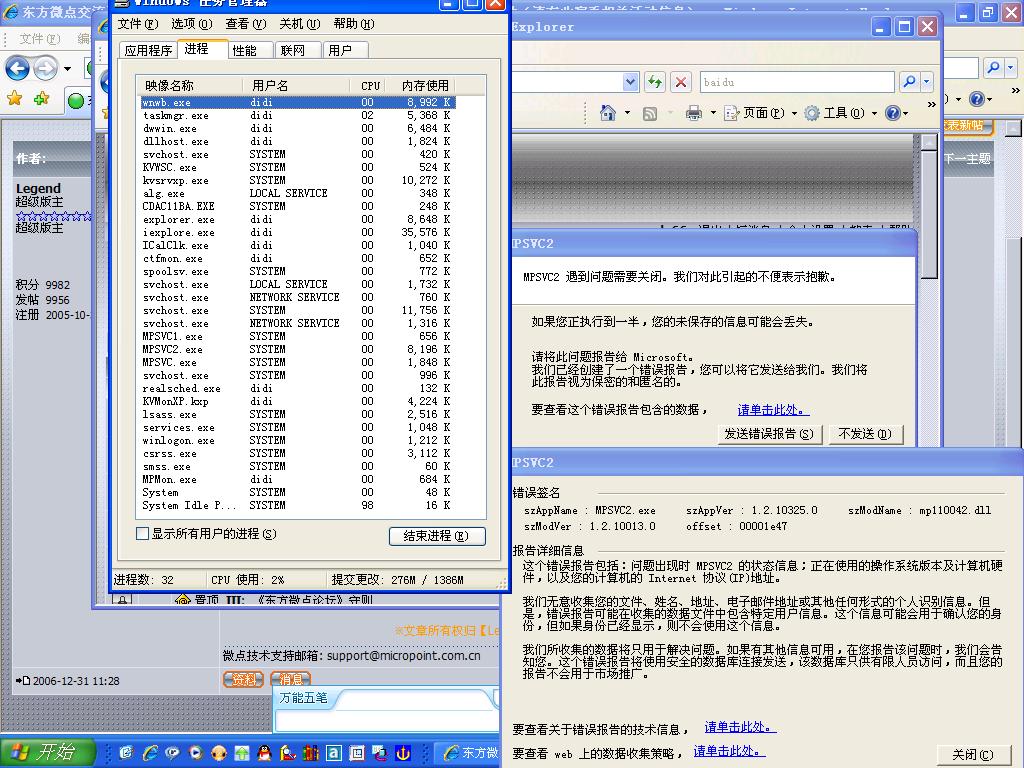Click the stacked books quick launch icon
1024x768 pixels.
(x=311, y=753)
